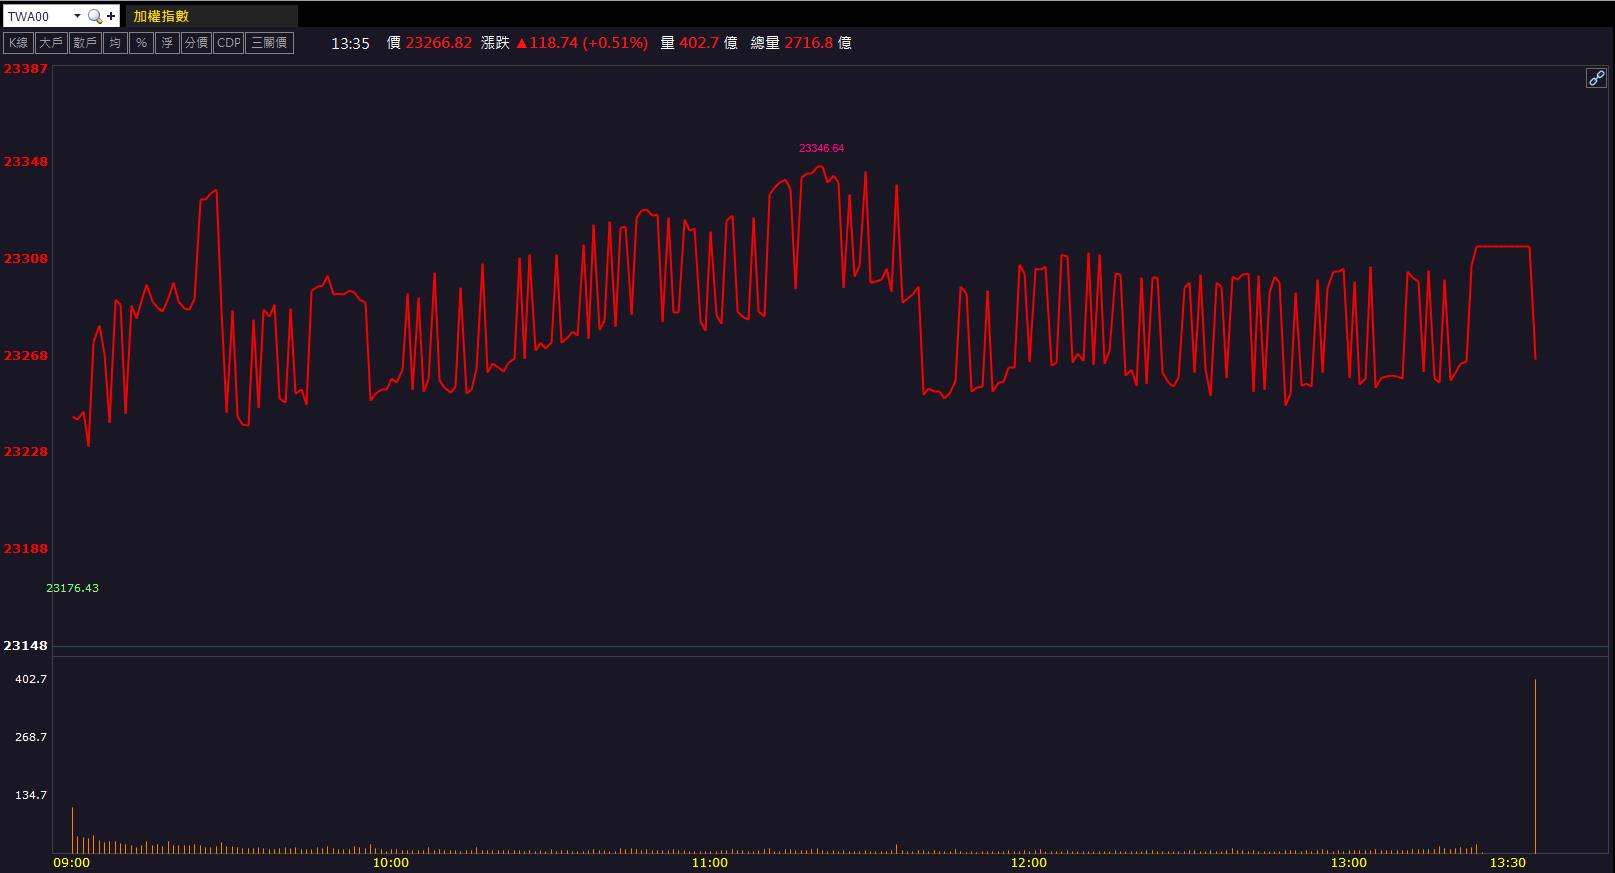Screen dimensions: 1615x873
Task: Click the 23387 y-axis label
Action: (x=26, y=69)
